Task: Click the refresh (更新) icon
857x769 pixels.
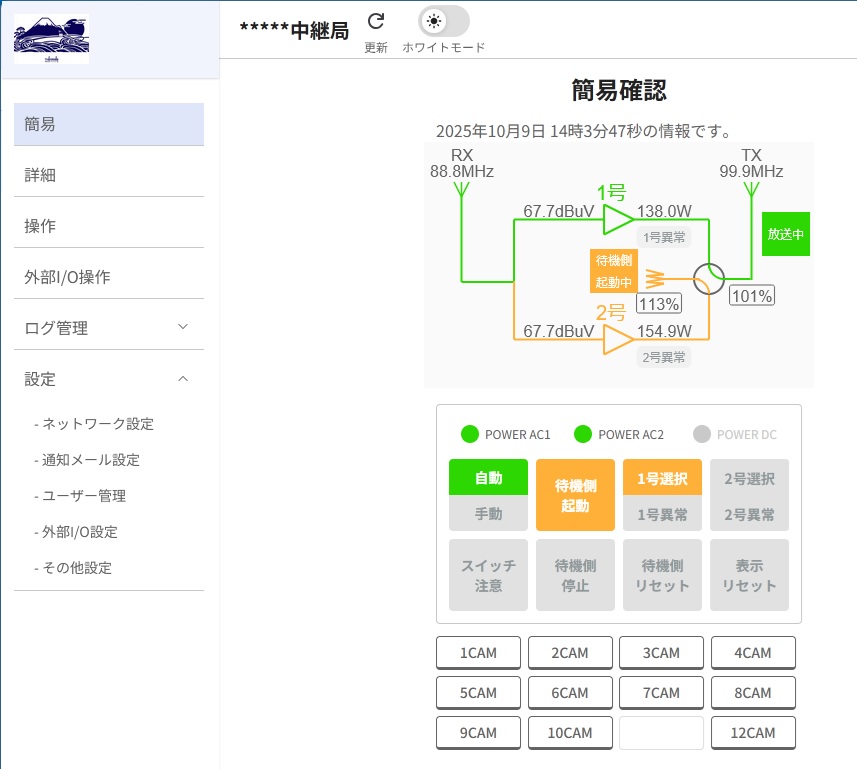Action: (x=376, y=22)
